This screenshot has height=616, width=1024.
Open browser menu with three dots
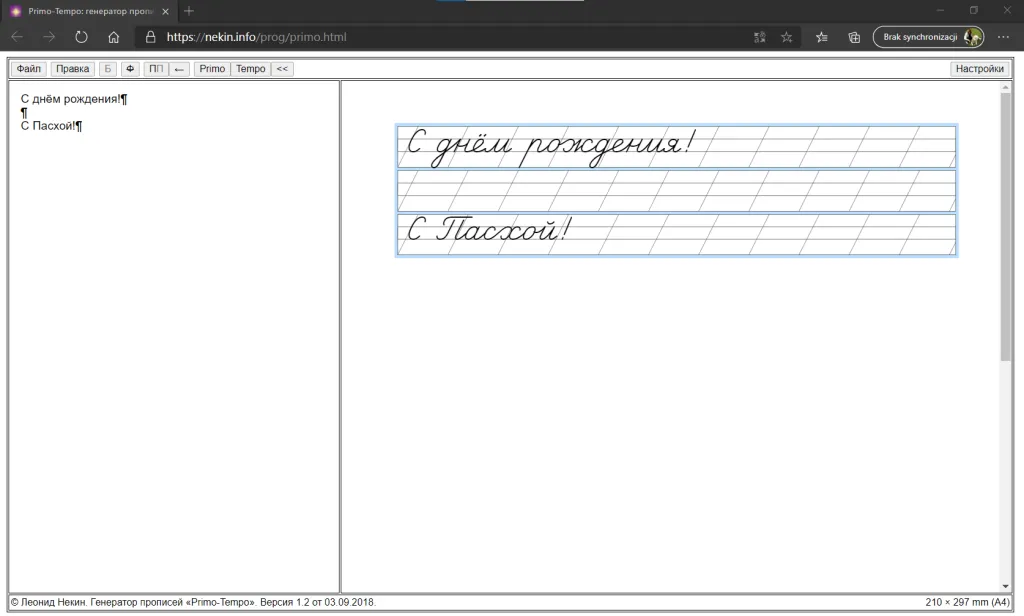(1003, 37)
